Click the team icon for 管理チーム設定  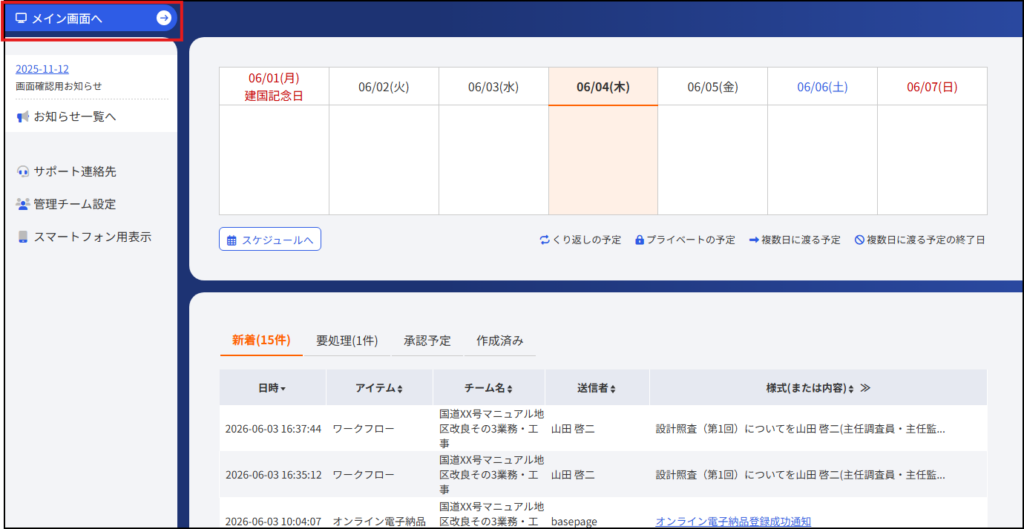pyautogui.click(x=23, y=204)
